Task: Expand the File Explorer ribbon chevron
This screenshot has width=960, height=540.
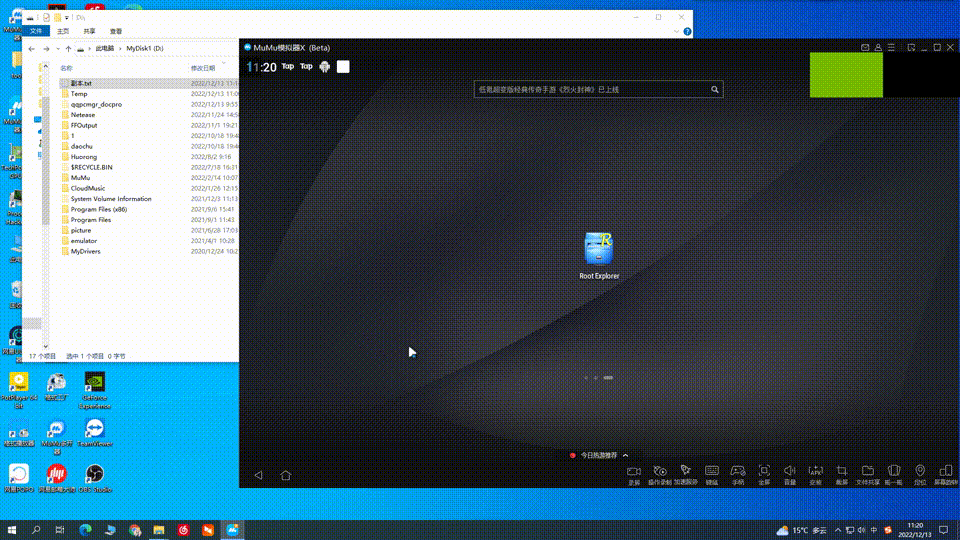Action: point(676,31)
